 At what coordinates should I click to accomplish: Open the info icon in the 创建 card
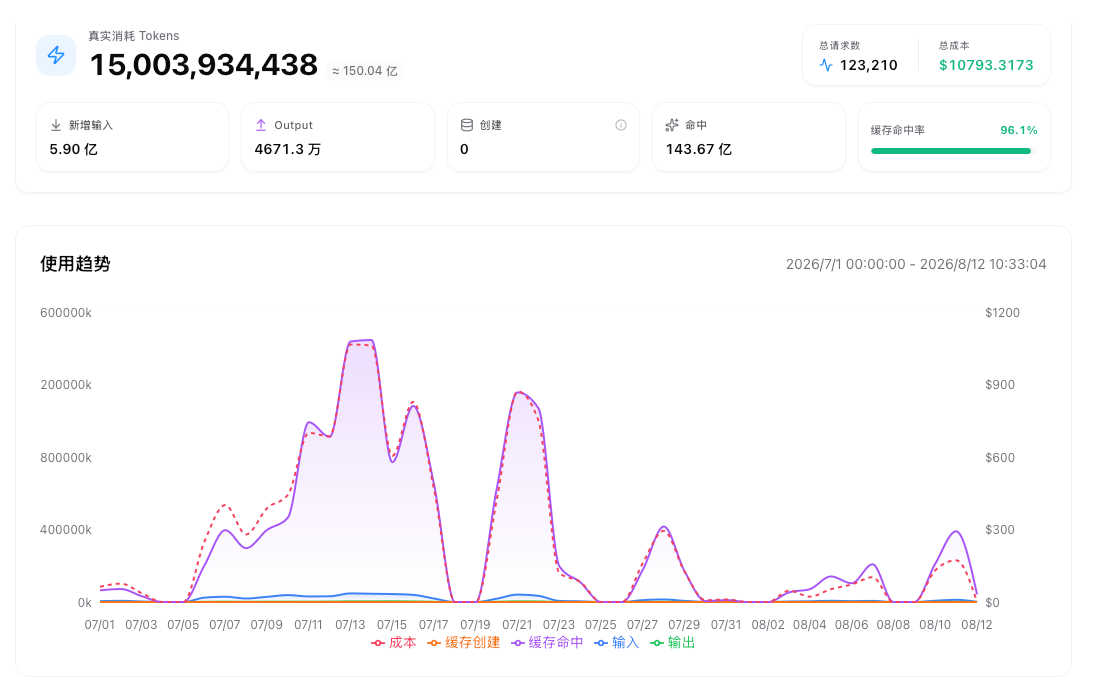(621, 125)
